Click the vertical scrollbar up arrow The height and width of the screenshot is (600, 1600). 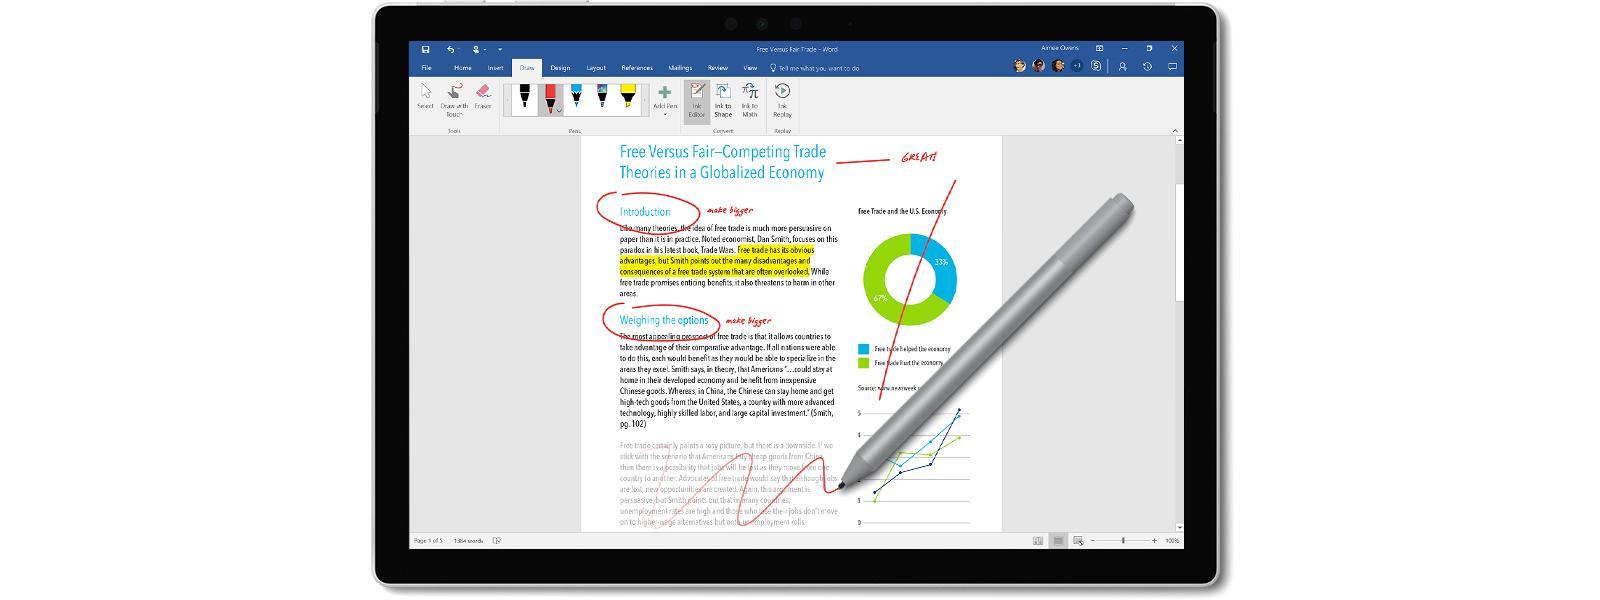pos(1179,140)
